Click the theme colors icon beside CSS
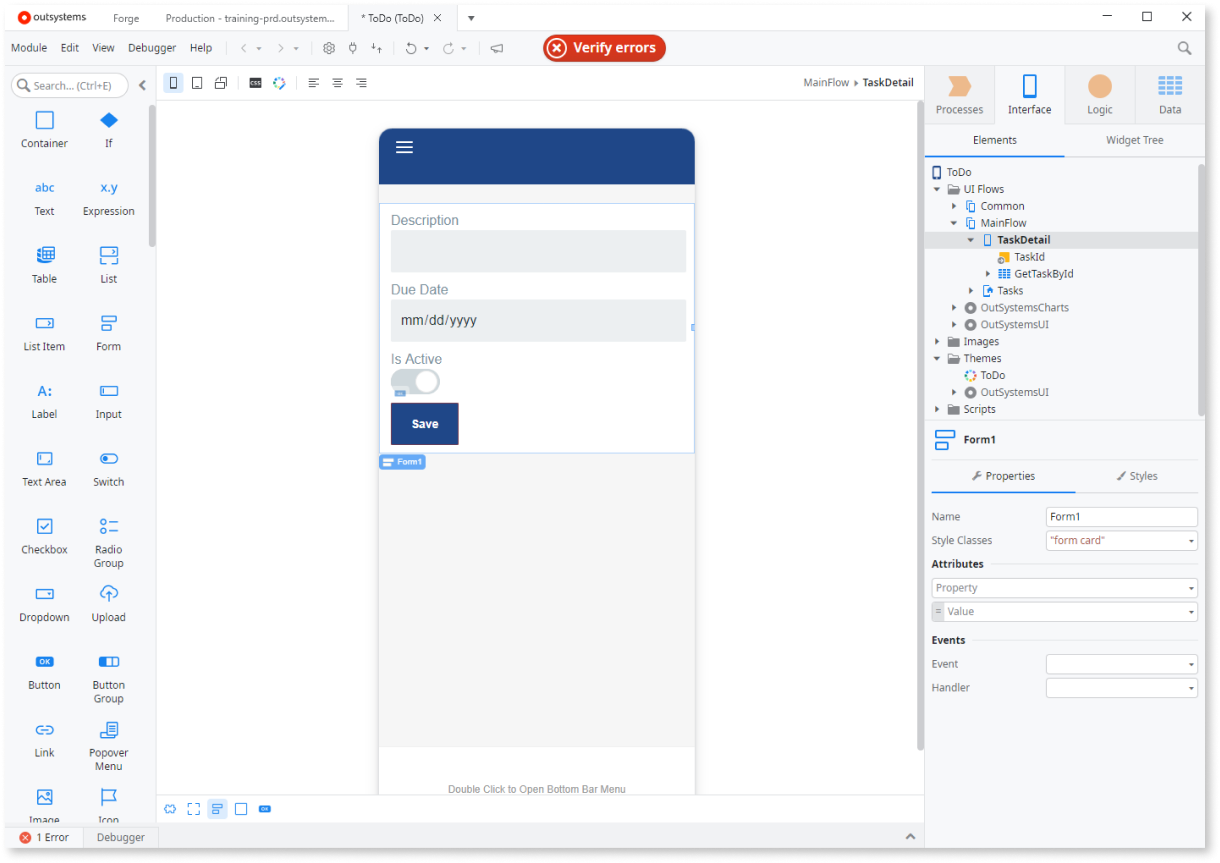 click(279, 83)
